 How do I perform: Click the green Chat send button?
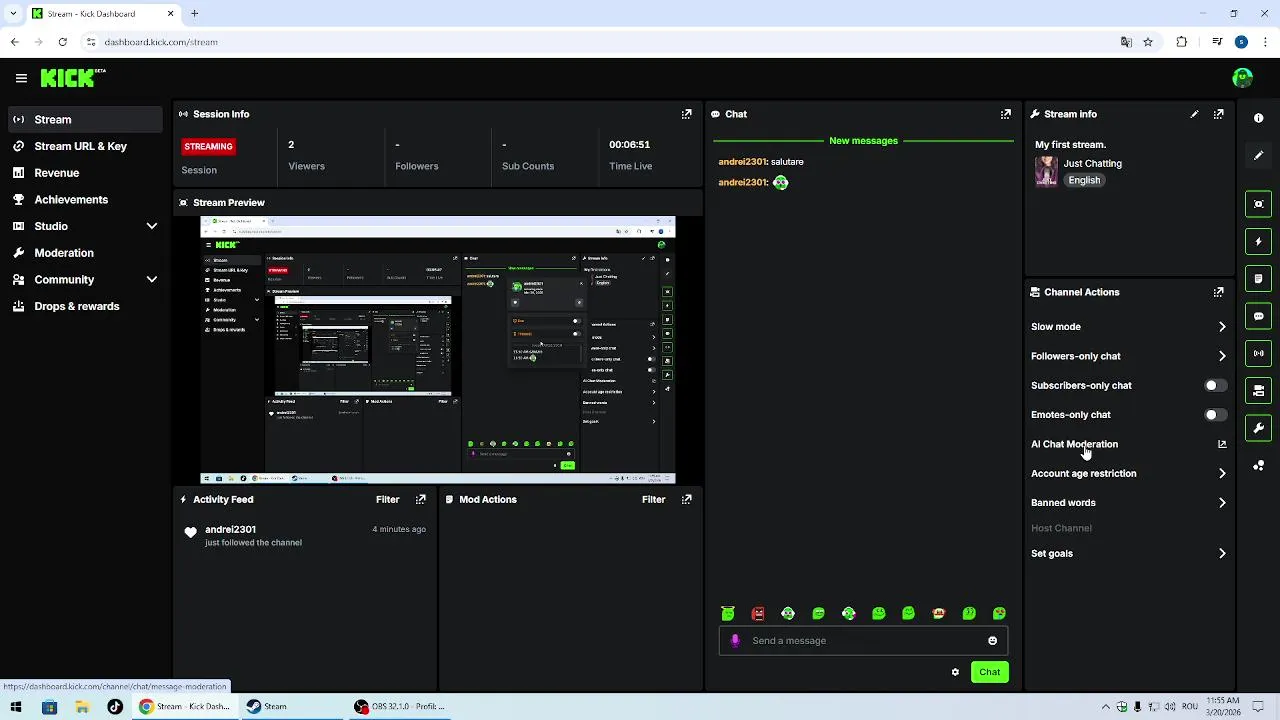pyautogui.click(x=989, y=672)
